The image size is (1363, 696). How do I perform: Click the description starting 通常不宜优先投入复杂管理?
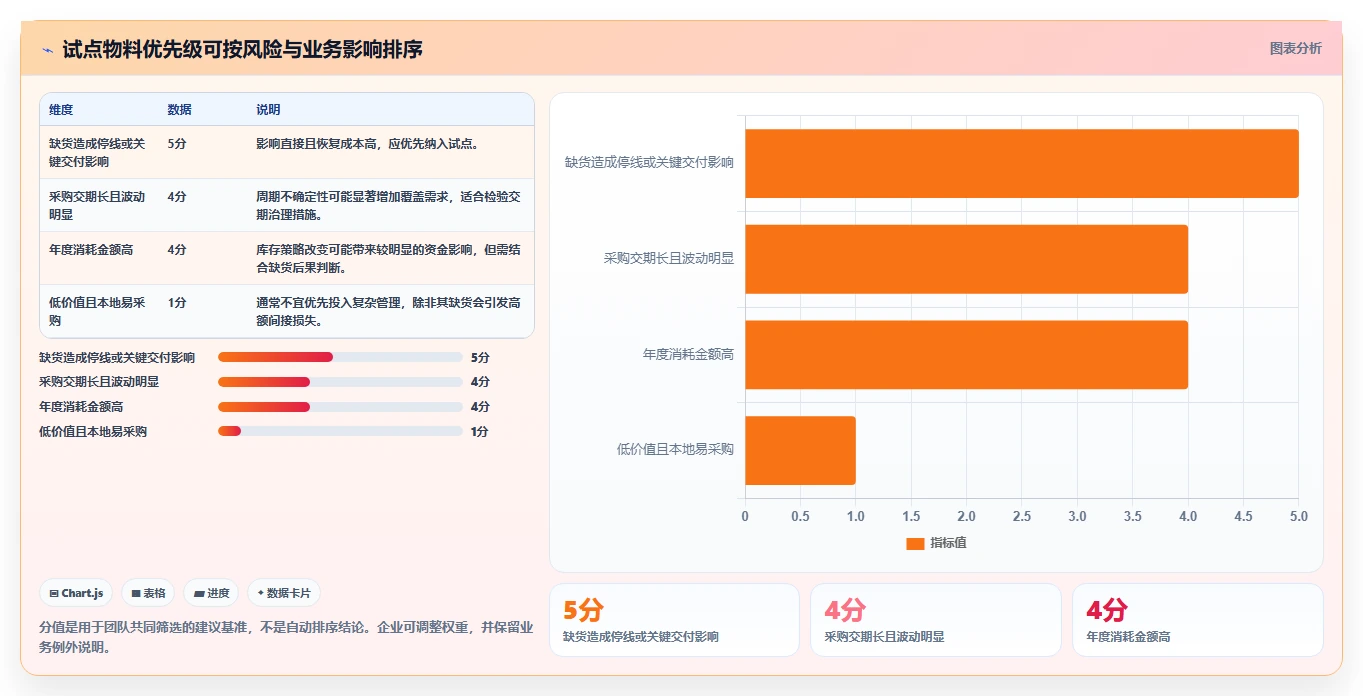(x=388, y=311)
